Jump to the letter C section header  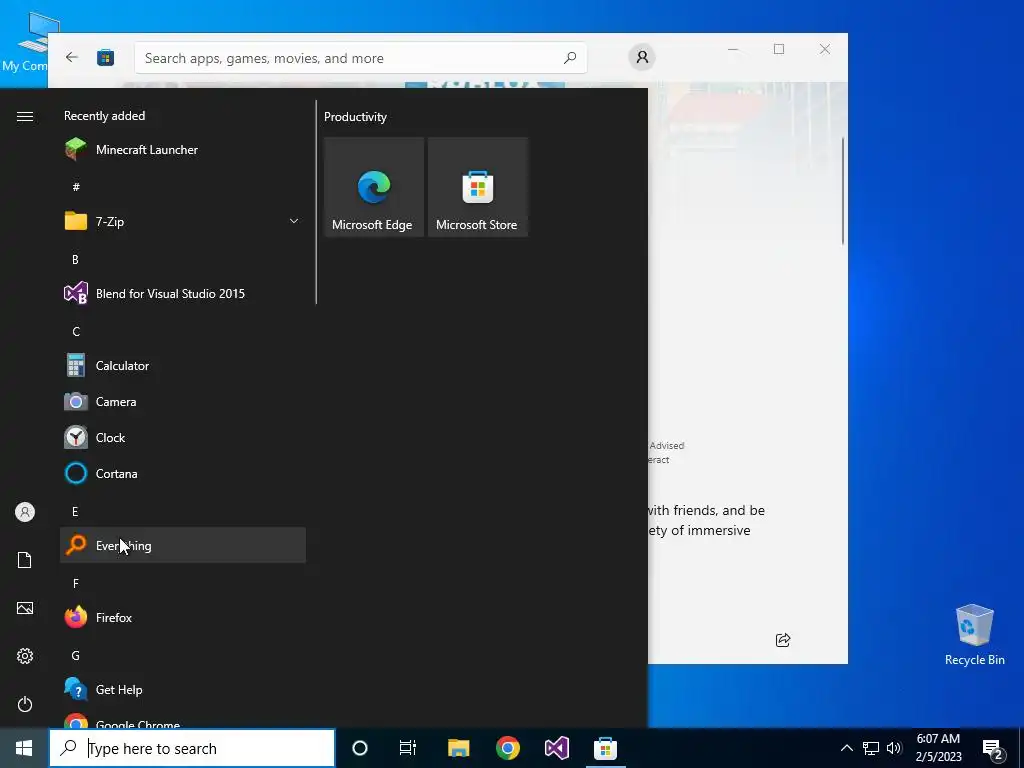click(76, 332)
